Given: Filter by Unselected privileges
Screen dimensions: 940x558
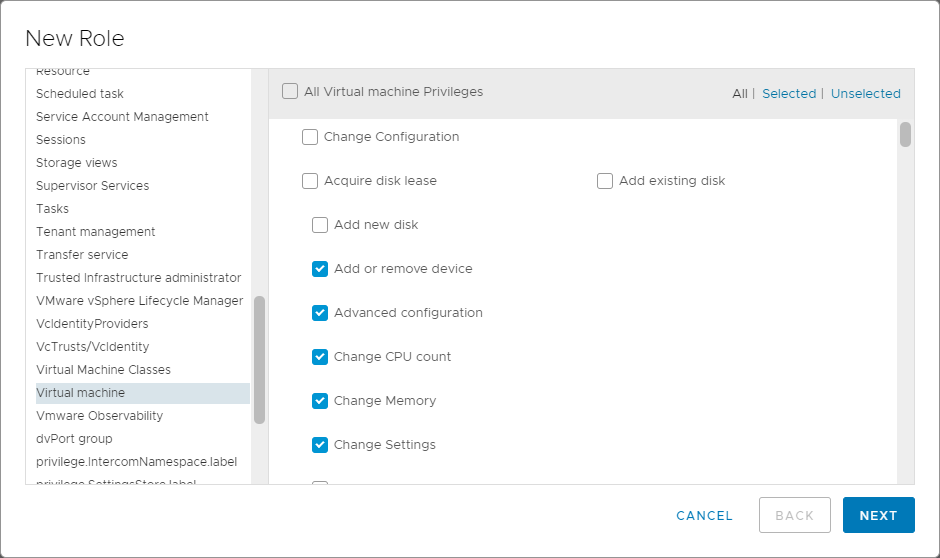Looking at the screenshot, I should click(865, 94).
